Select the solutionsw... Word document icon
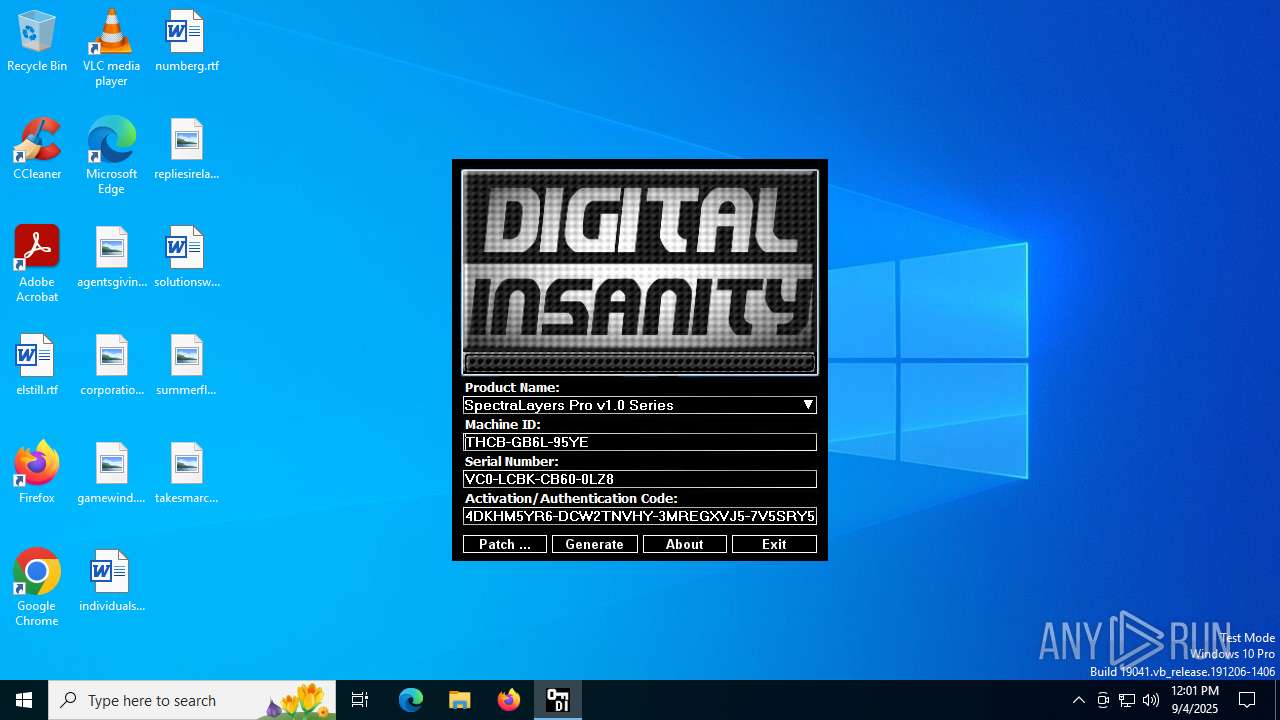 186,258
